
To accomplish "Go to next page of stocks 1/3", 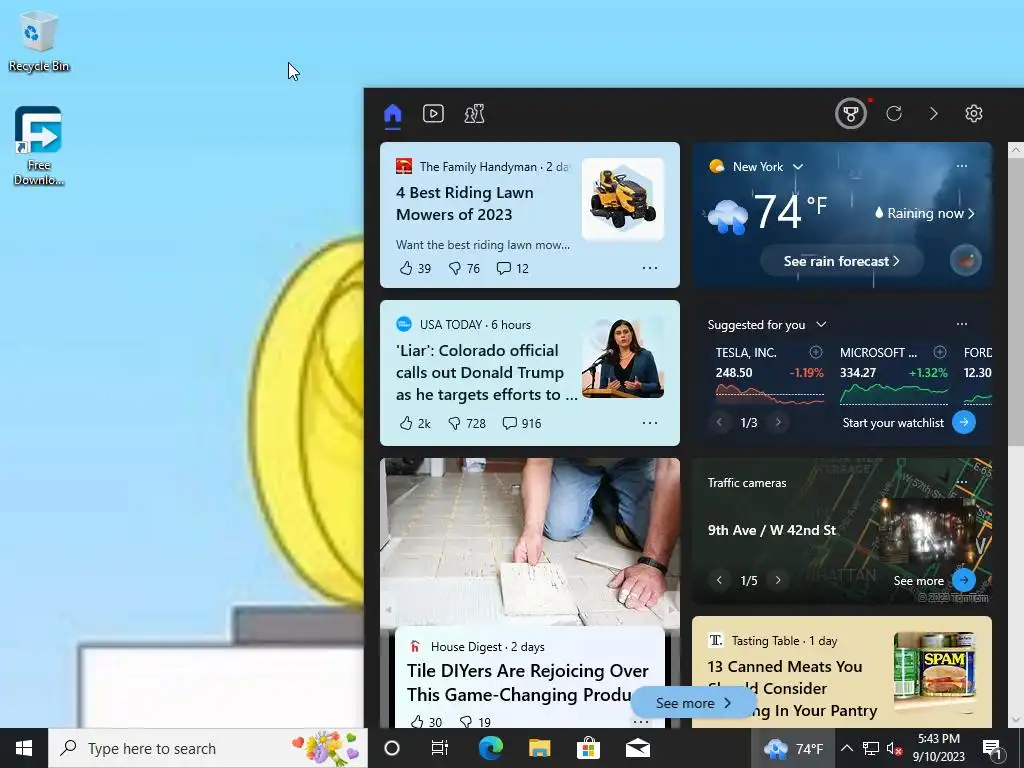I will (x=778, y=423).
